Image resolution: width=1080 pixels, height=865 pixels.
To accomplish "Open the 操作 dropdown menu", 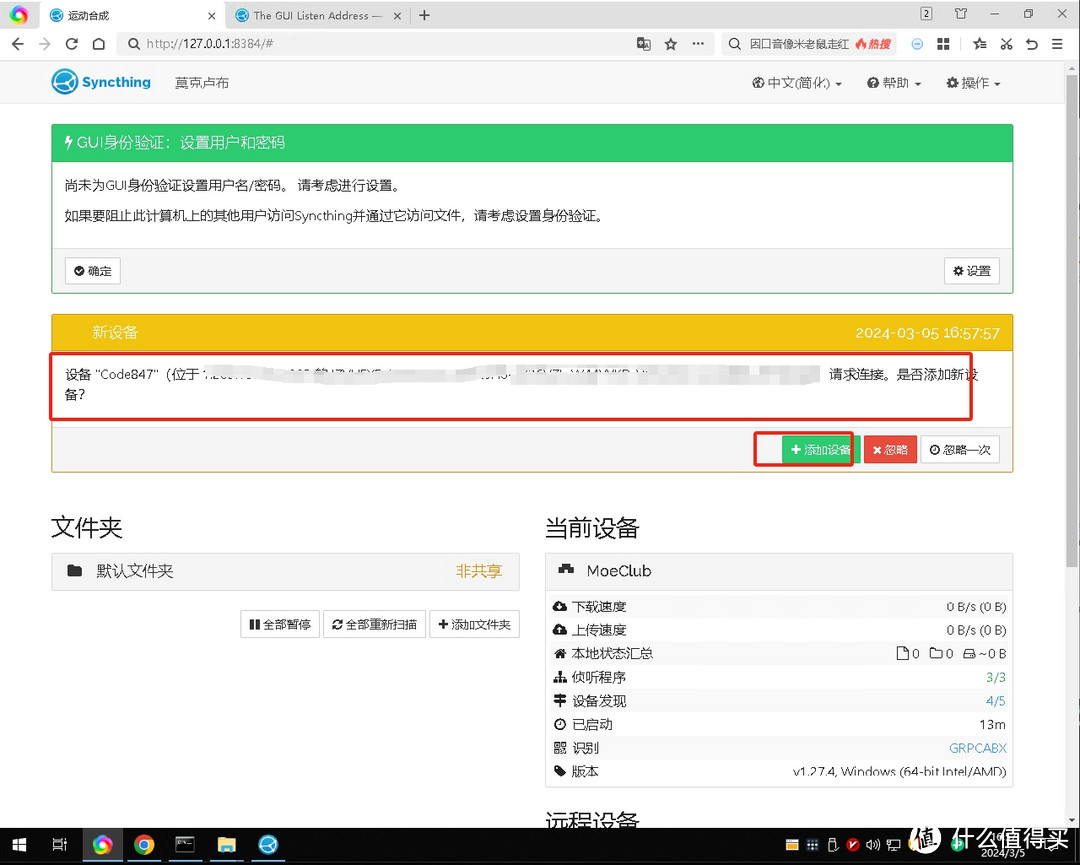I will (971, 83).
